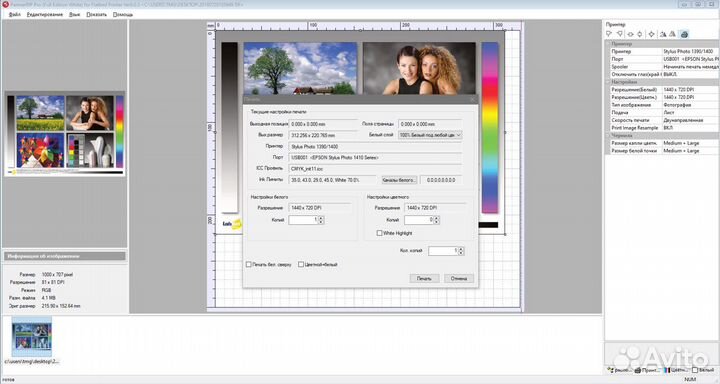Click the white settings 'Копий' input field
The image size is (720, 384).
click(x=303, y=220)
